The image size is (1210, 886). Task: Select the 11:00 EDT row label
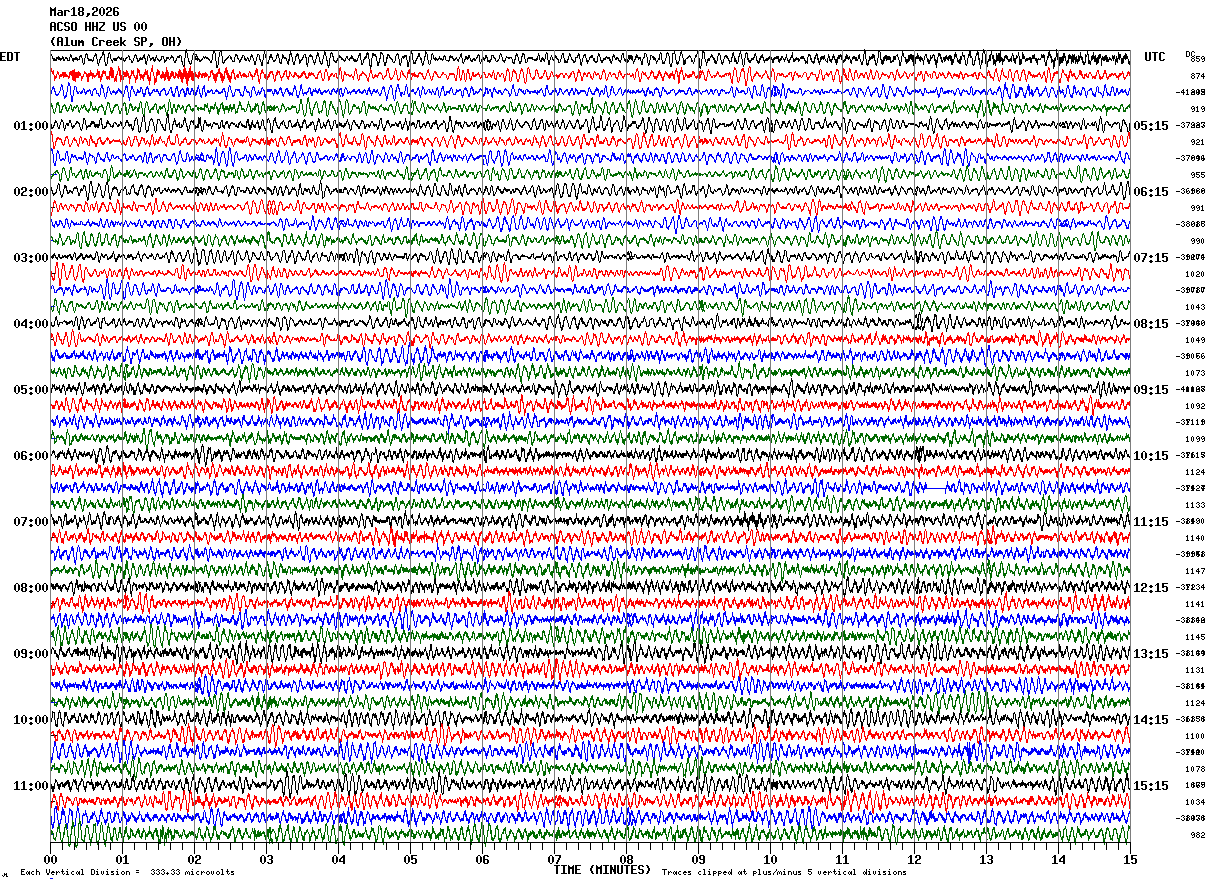[x=30, y=786]
